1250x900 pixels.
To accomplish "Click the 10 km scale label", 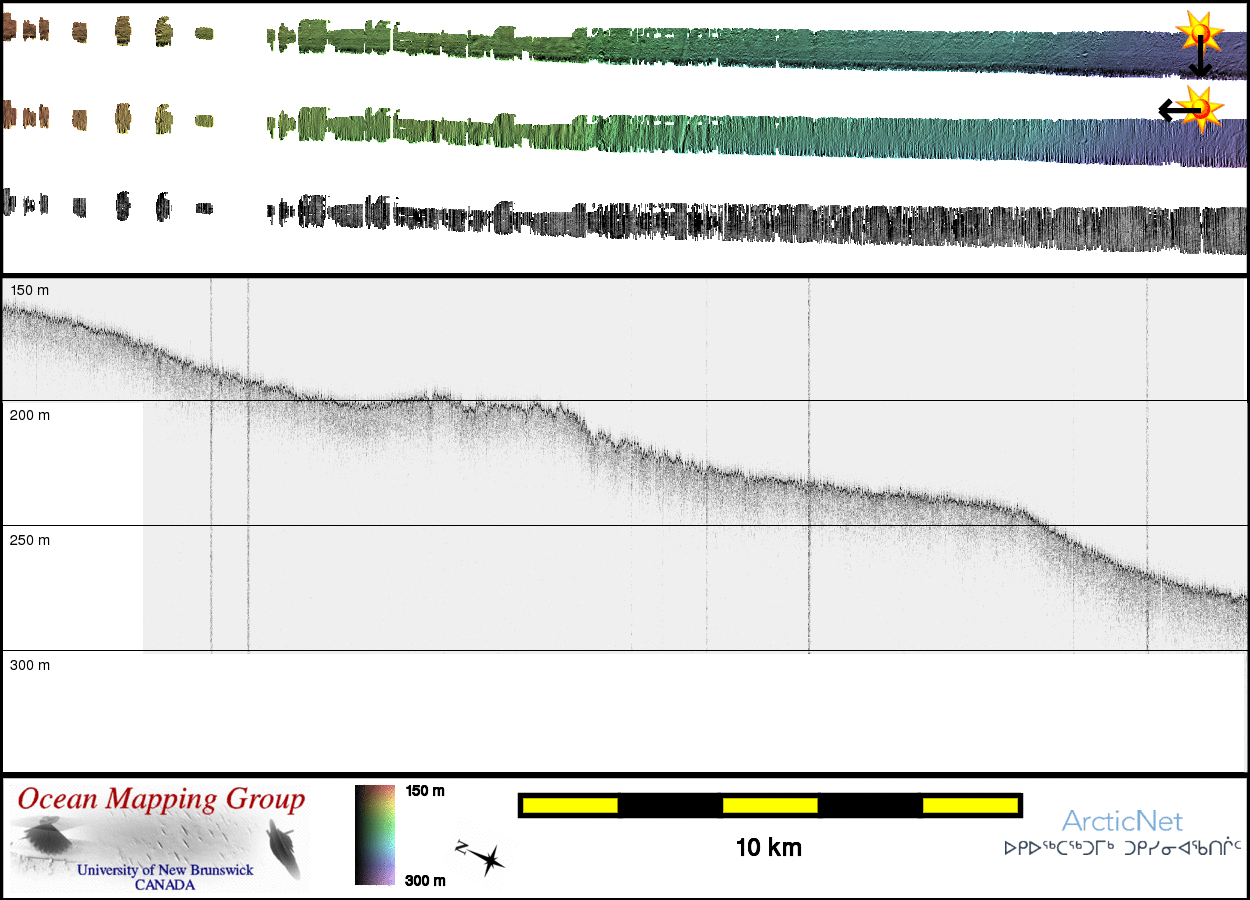I will (x=768, y=848).
